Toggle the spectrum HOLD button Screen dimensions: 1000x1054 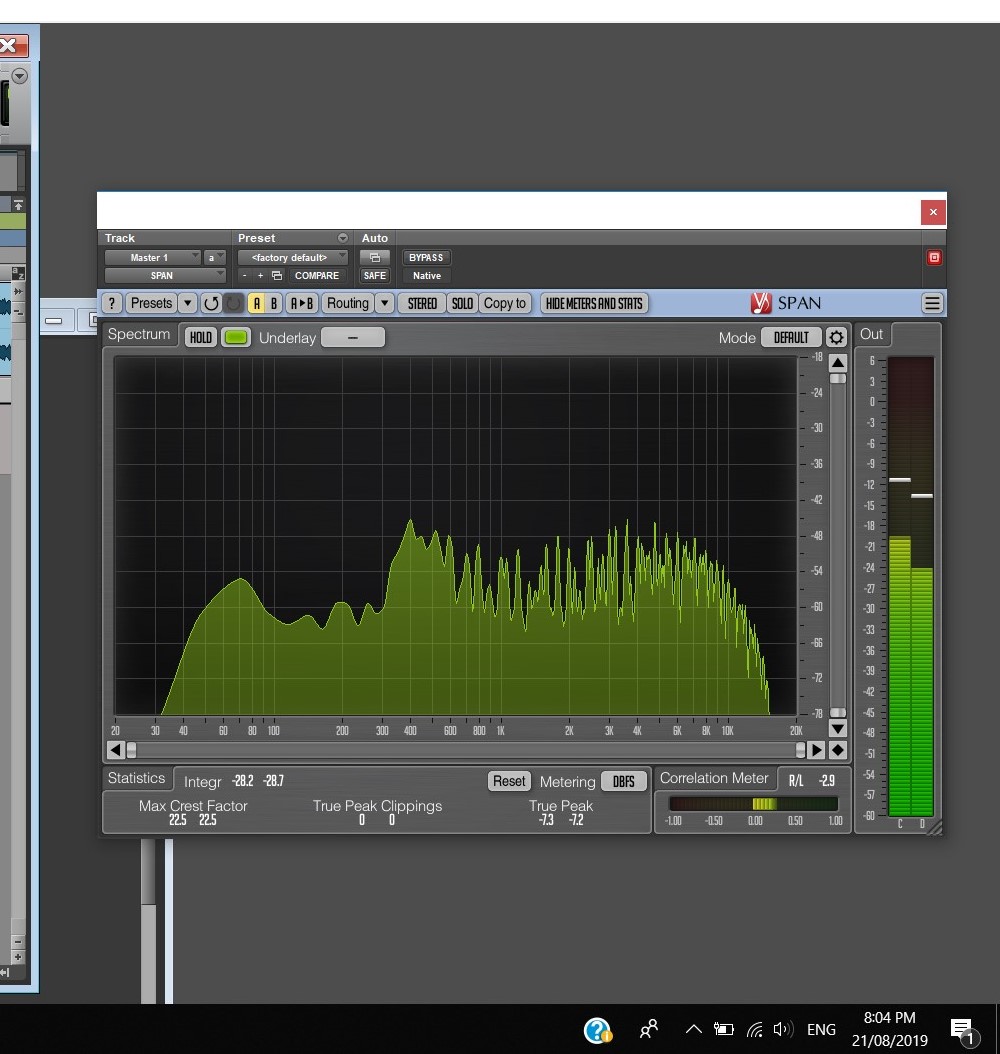(201, 337)
